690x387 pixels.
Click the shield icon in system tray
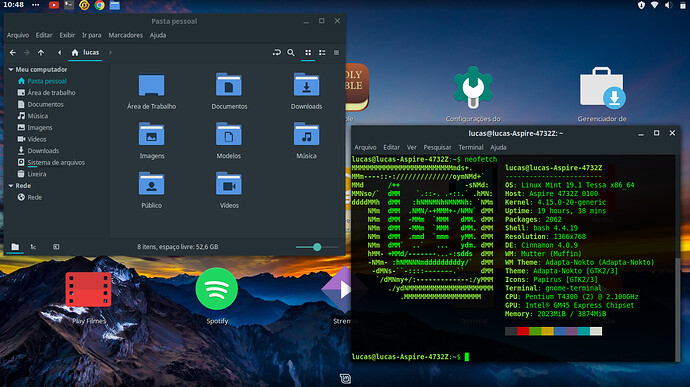coord(641,5)
